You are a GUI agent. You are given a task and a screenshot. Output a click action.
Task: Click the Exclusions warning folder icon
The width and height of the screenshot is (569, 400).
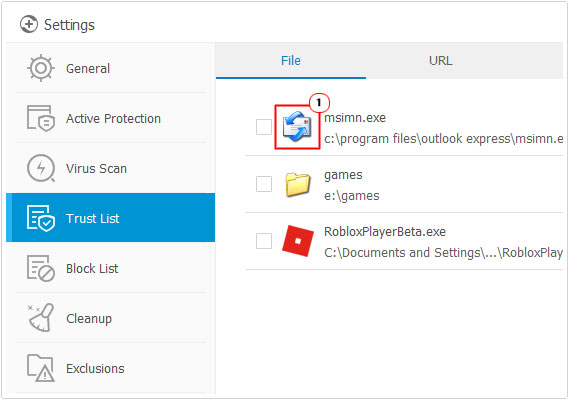point(41,368)
